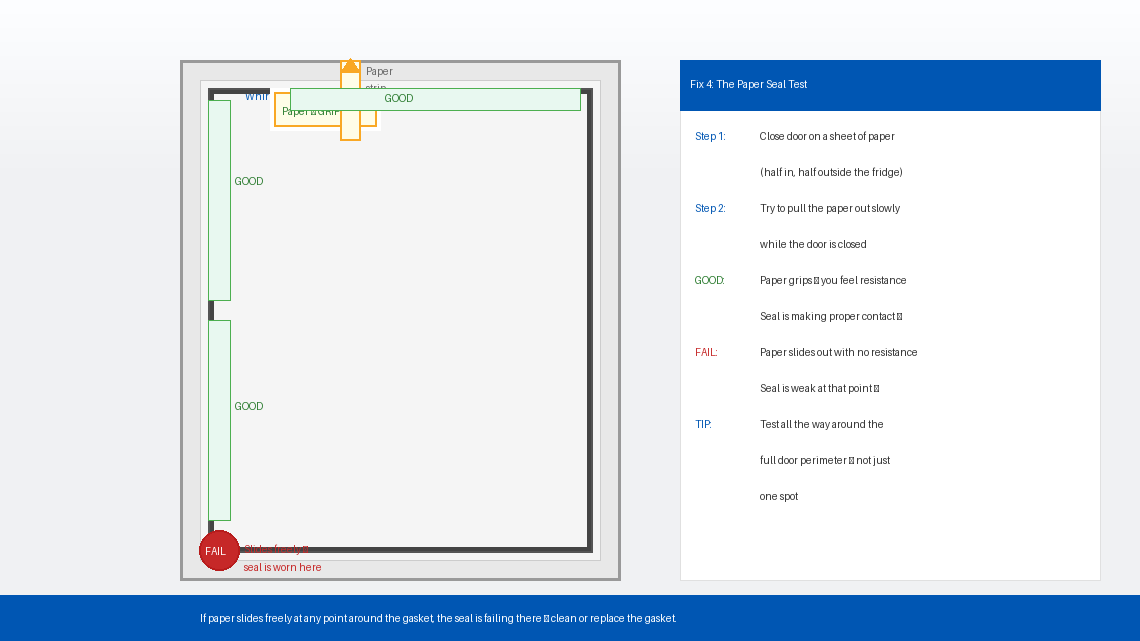Click the blue 'TIP:' label

(703, 425)
